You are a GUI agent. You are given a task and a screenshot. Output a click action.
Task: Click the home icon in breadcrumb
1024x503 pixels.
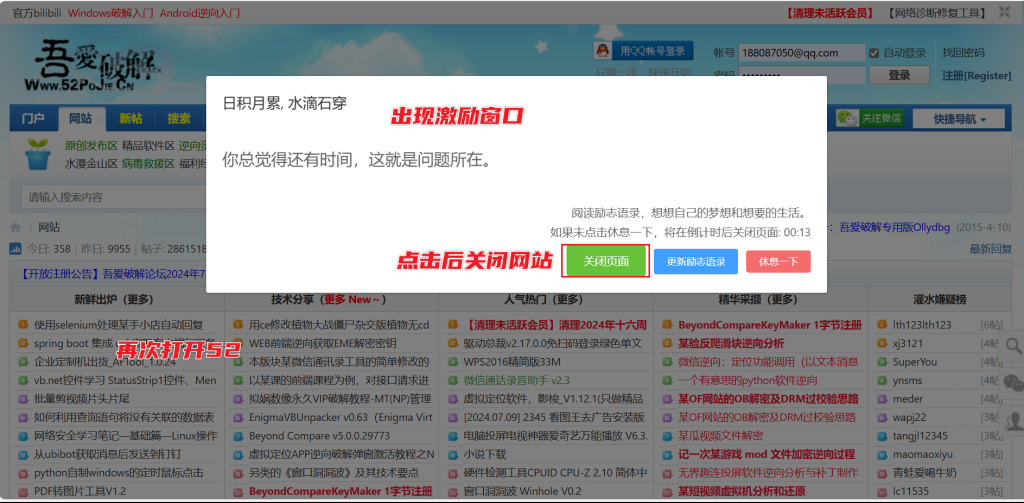pyautogui.click(x=16, y=227)
